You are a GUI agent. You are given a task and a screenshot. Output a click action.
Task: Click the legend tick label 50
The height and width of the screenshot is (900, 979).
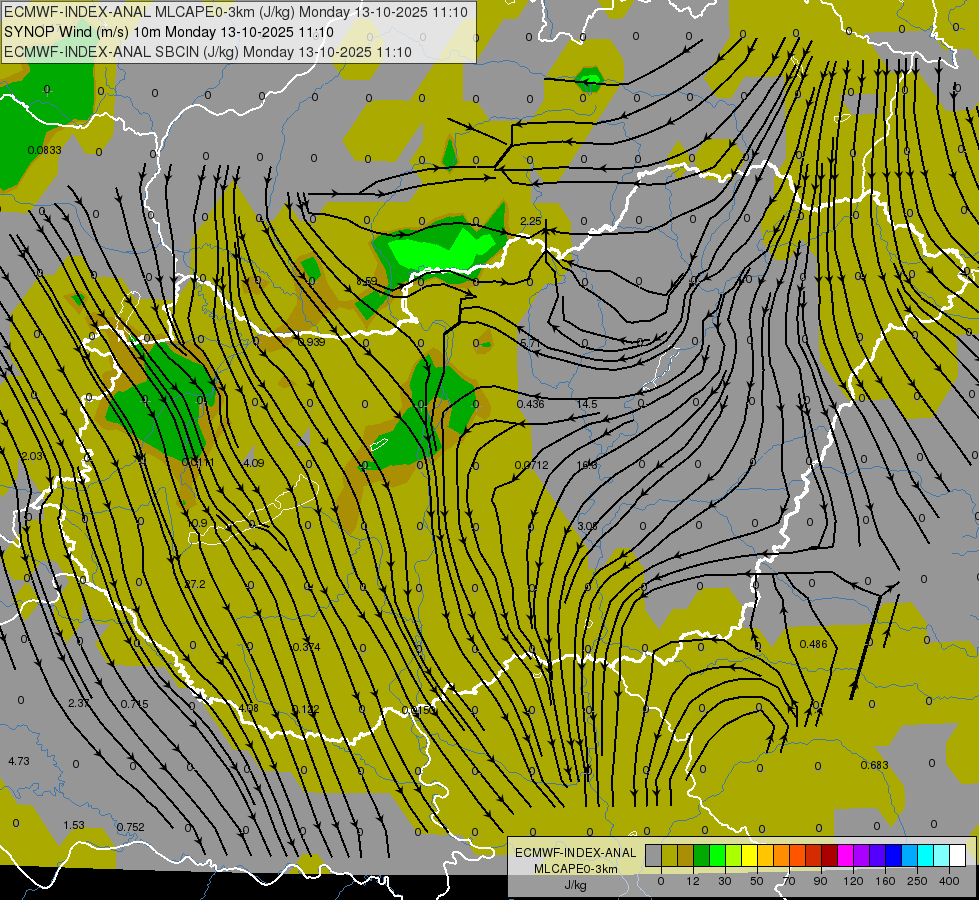click(x=757, y=881)
